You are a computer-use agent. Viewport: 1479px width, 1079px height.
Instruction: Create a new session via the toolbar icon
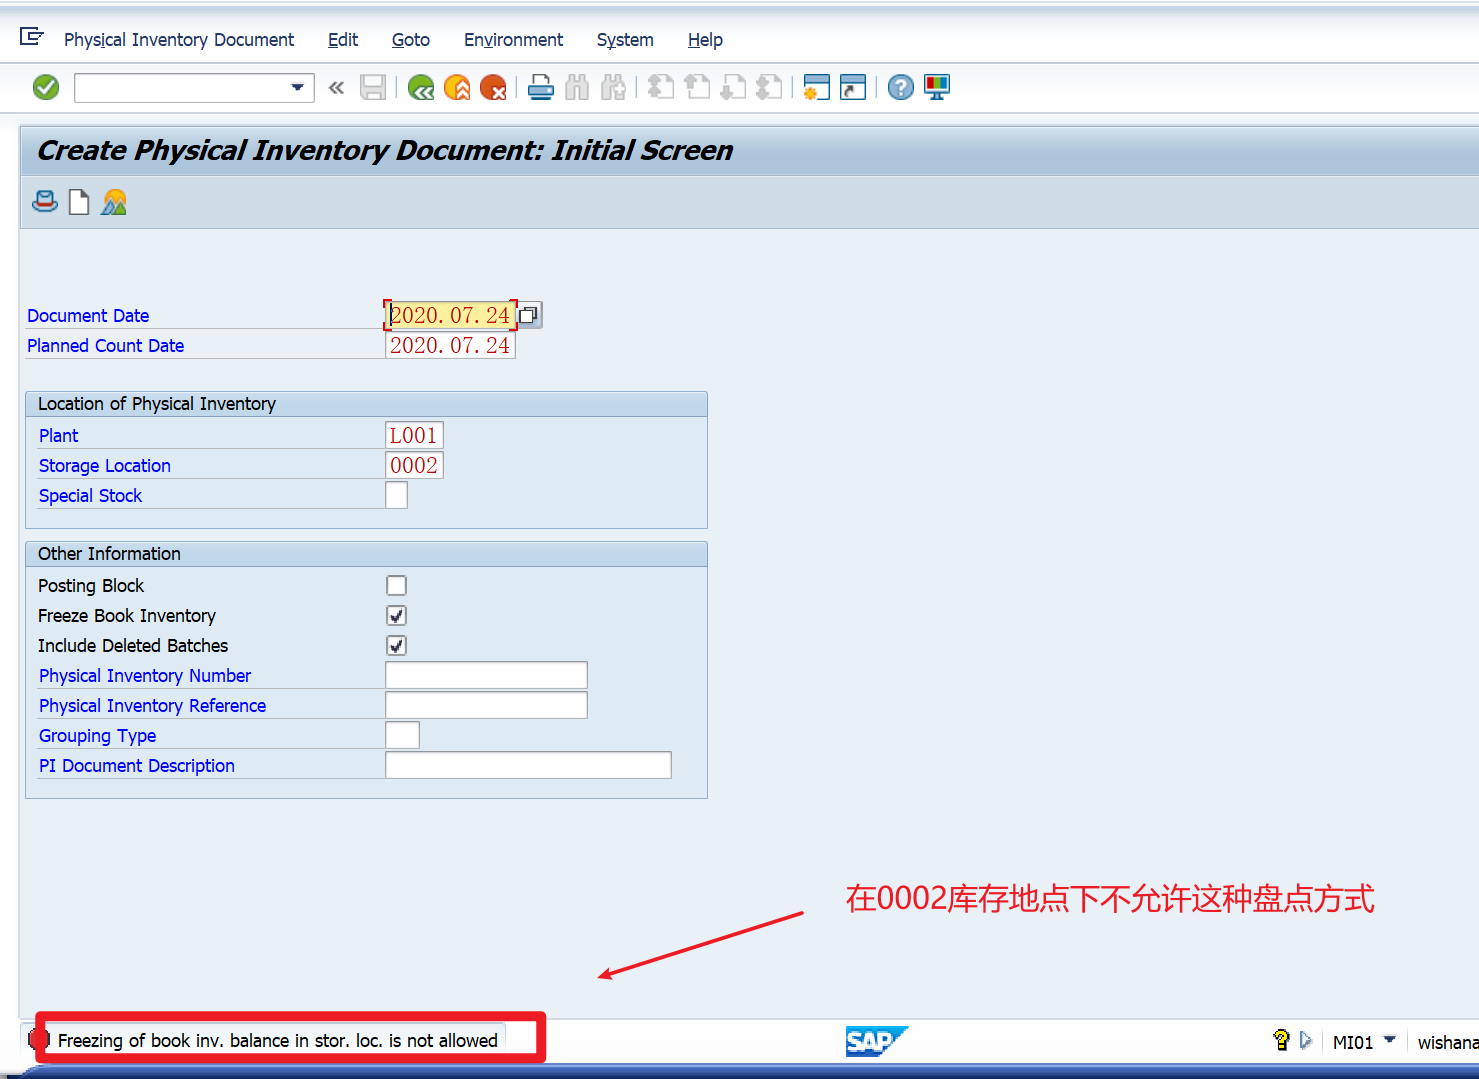point(816,87)
